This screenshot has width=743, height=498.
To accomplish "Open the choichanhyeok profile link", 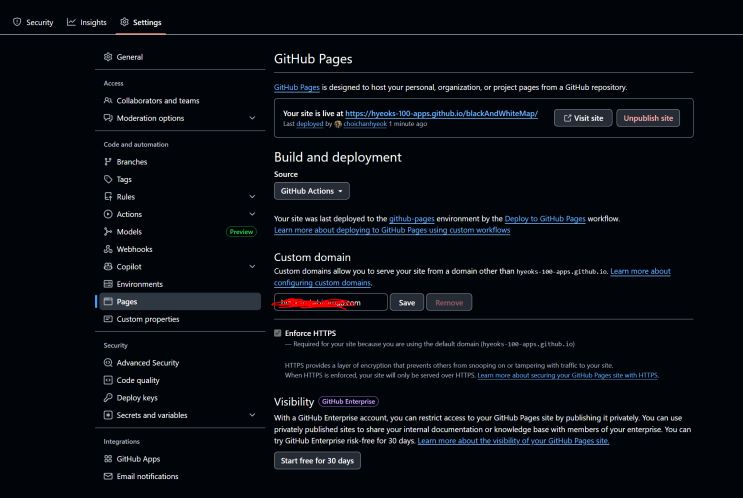I will [365, 124].
